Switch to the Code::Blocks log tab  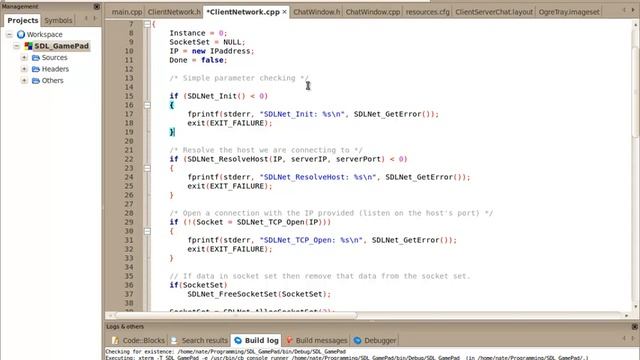pyautogui.click(x=139, y=340)
